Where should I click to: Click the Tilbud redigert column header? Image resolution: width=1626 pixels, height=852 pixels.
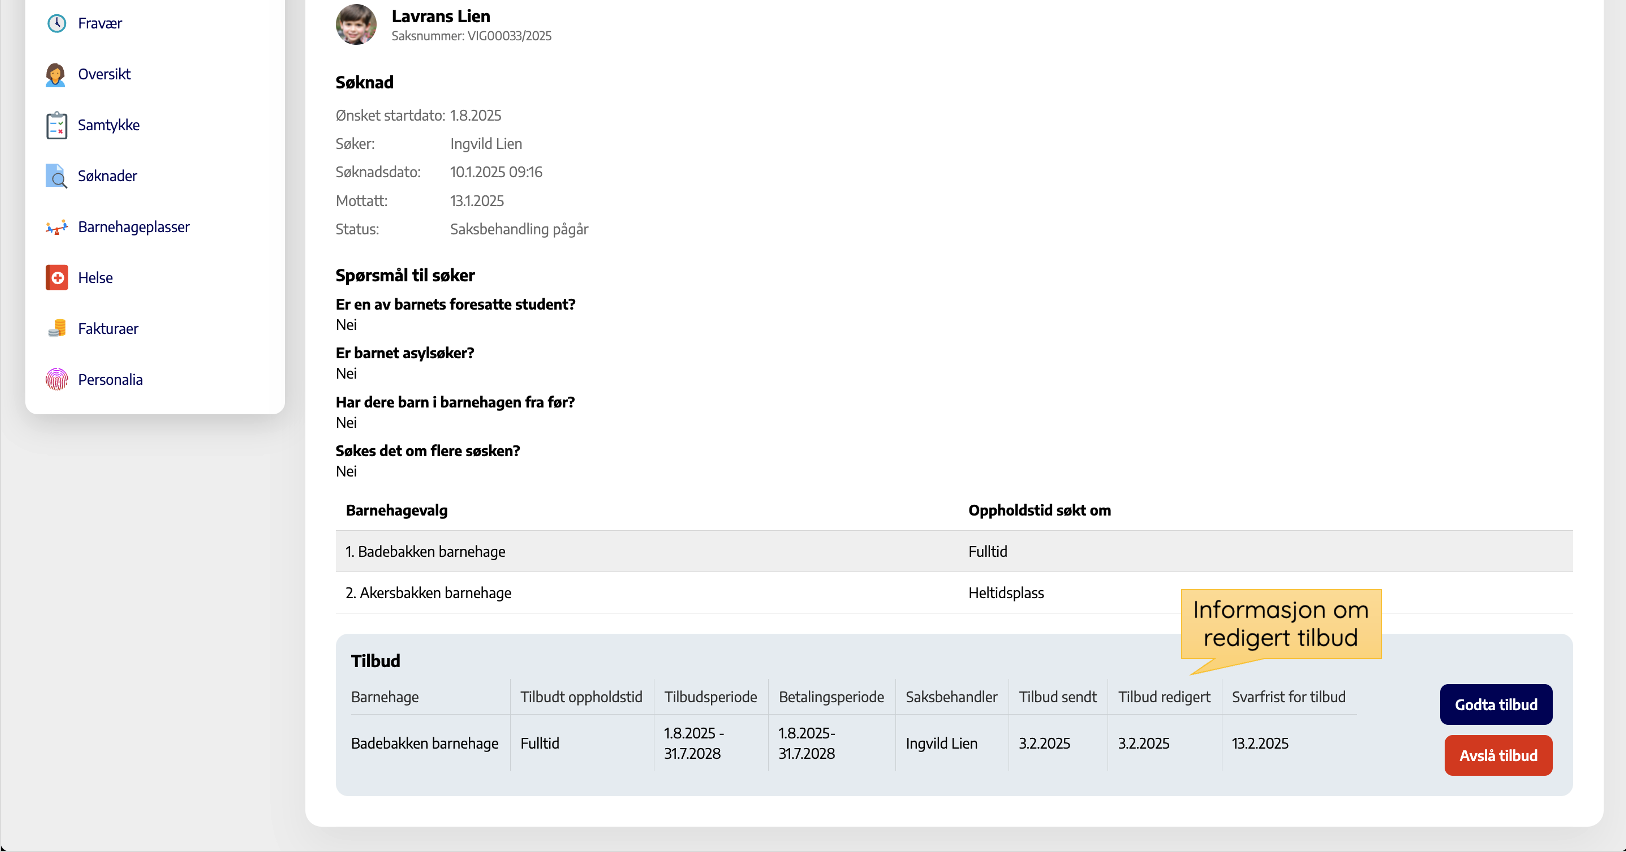point(1164,697)
